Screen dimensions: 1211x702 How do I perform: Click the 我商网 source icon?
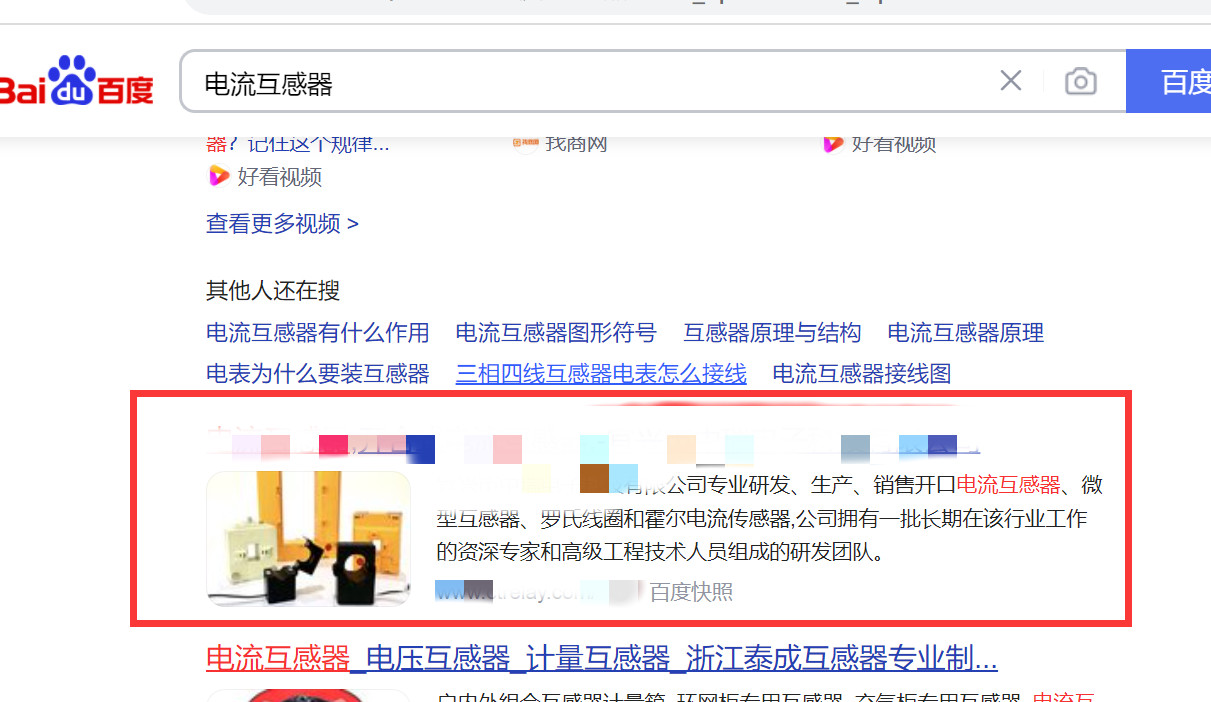525,144
